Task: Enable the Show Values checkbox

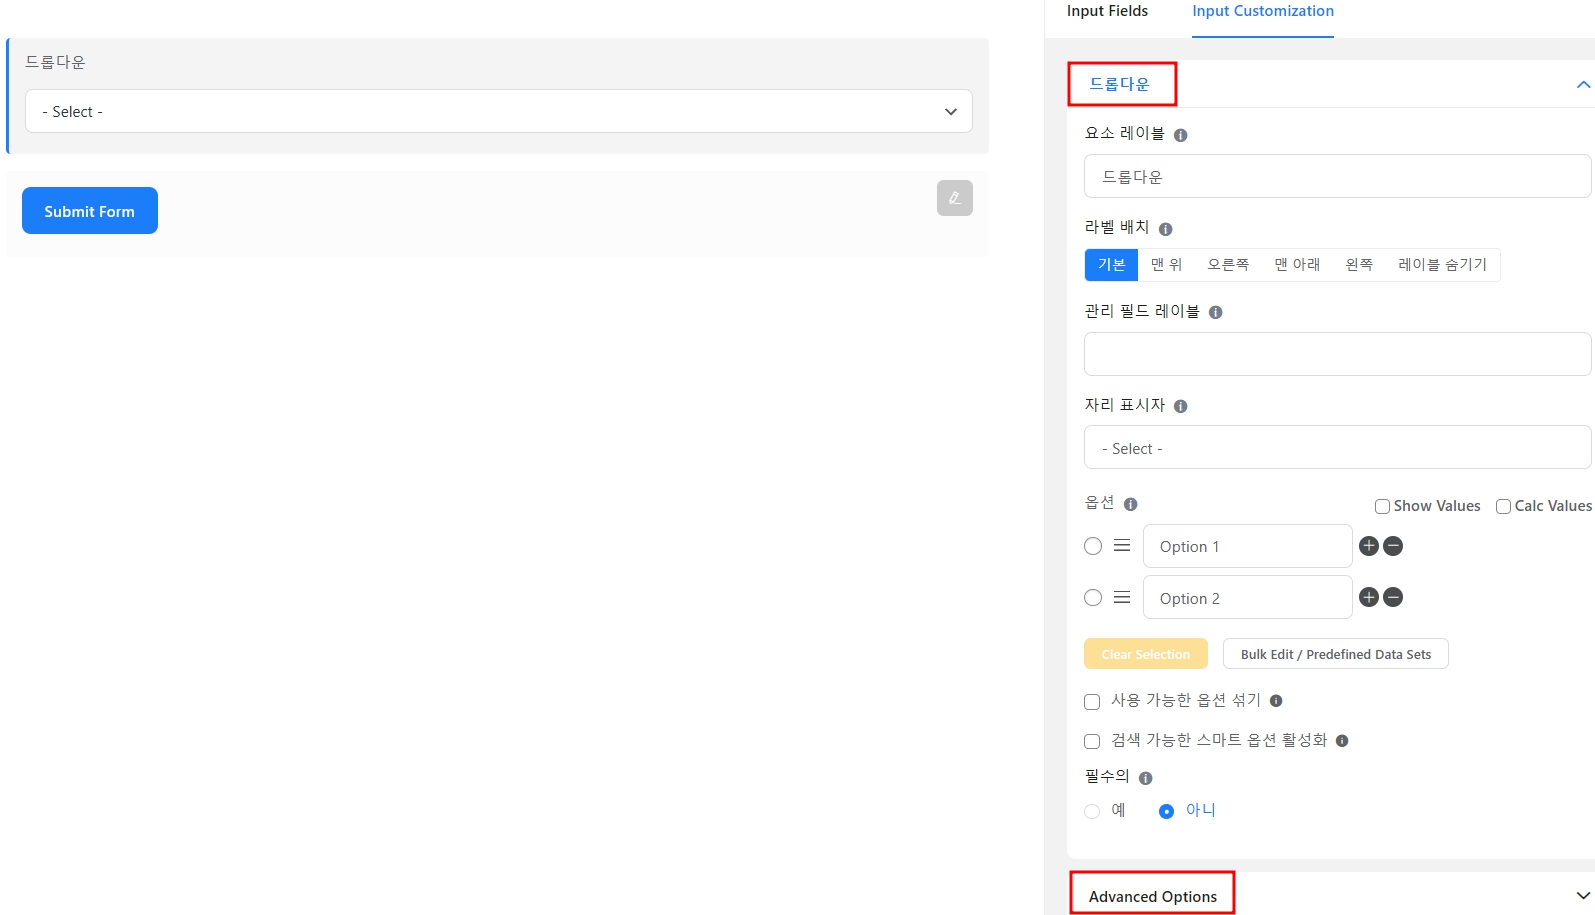Action: point(1382,506)
